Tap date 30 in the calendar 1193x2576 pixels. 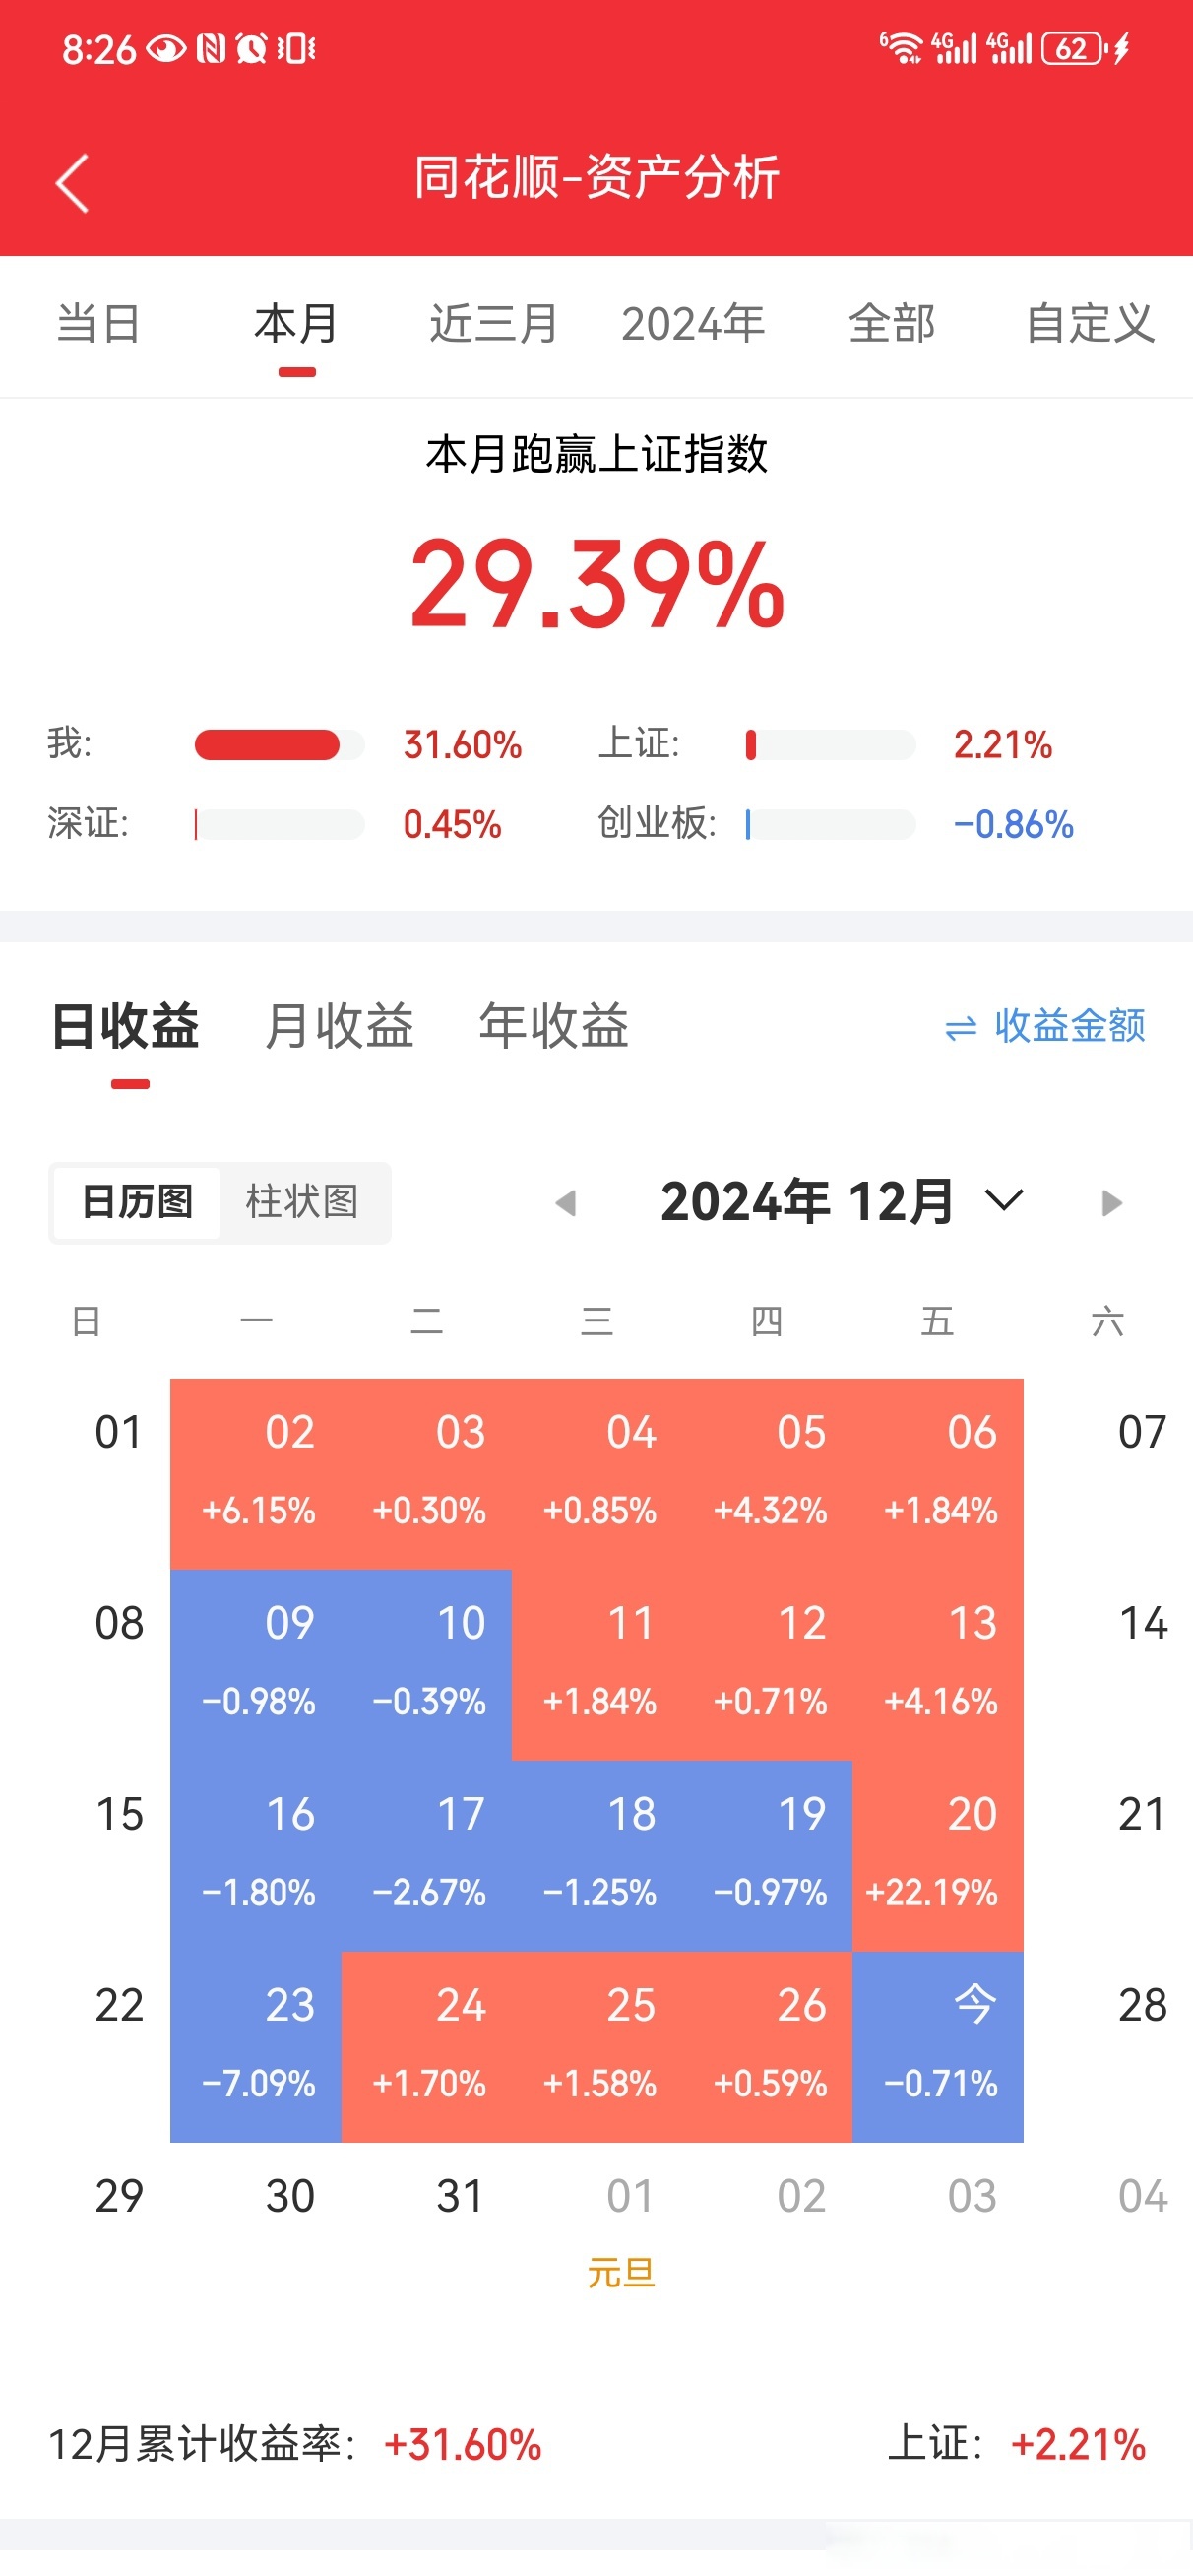(290, 2196)
